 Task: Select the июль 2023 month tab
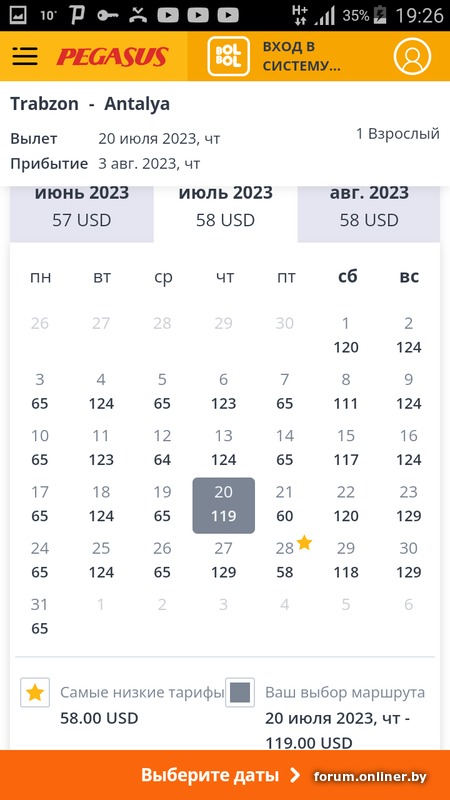(x=226, y=207)
